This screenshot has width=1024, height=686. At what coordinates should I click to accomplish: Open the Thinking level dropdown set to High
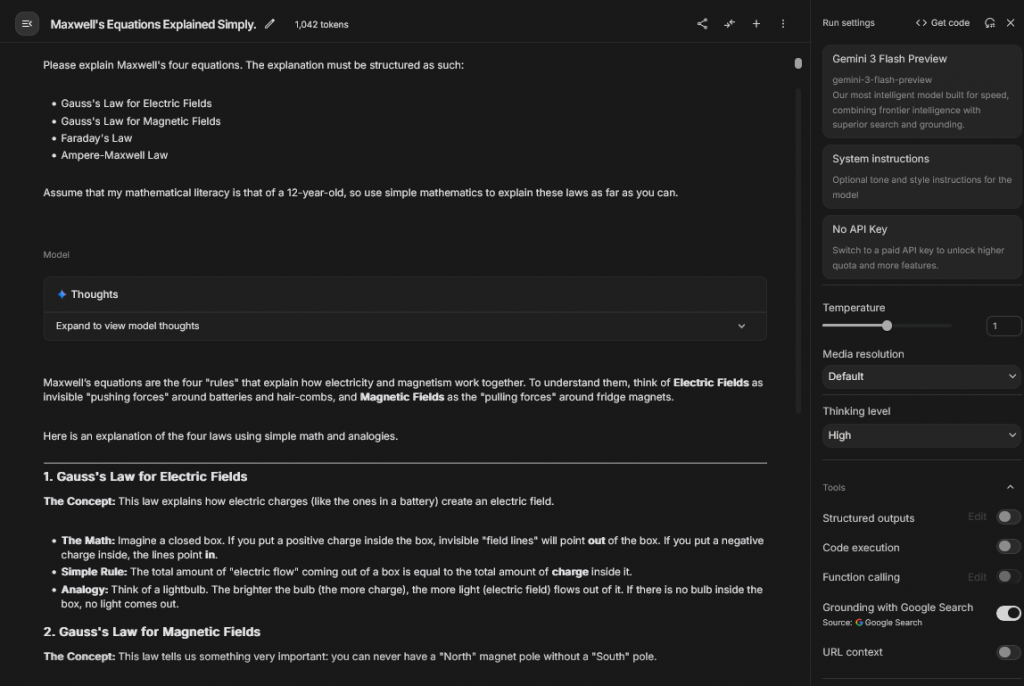point(920,436)
